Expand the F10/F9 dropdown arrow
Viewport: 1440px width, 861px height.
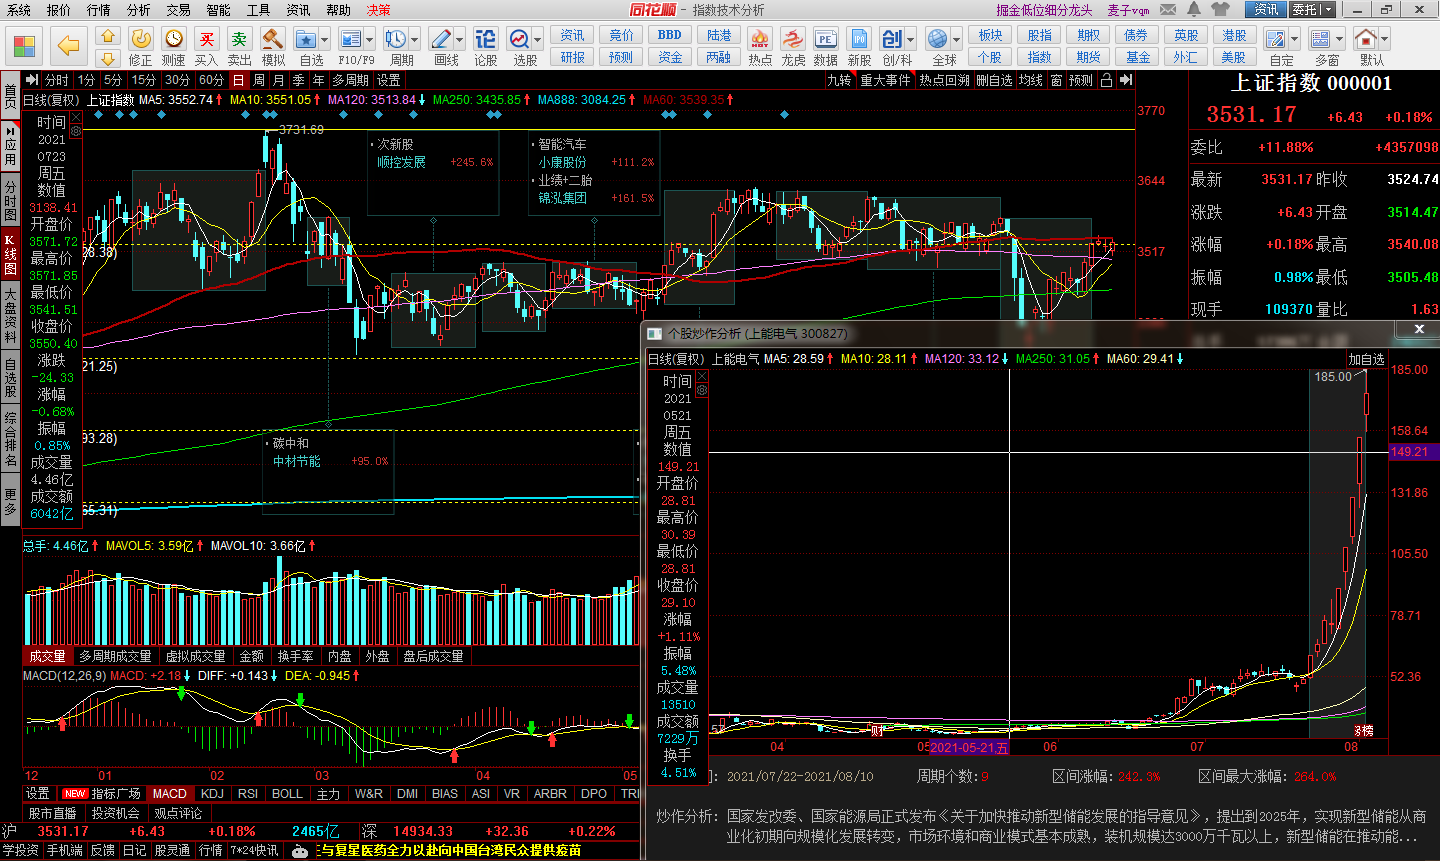pyautogui.click(x=370, y=40)
